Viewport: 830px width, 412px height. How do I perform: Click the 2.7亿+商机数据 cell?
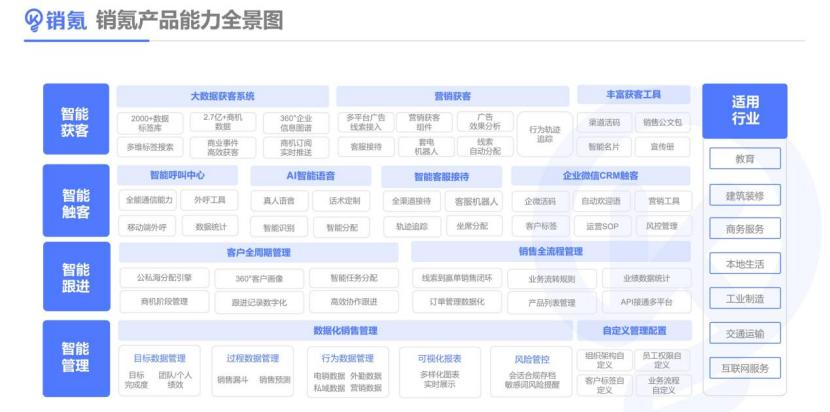click(x=223, y=122)
